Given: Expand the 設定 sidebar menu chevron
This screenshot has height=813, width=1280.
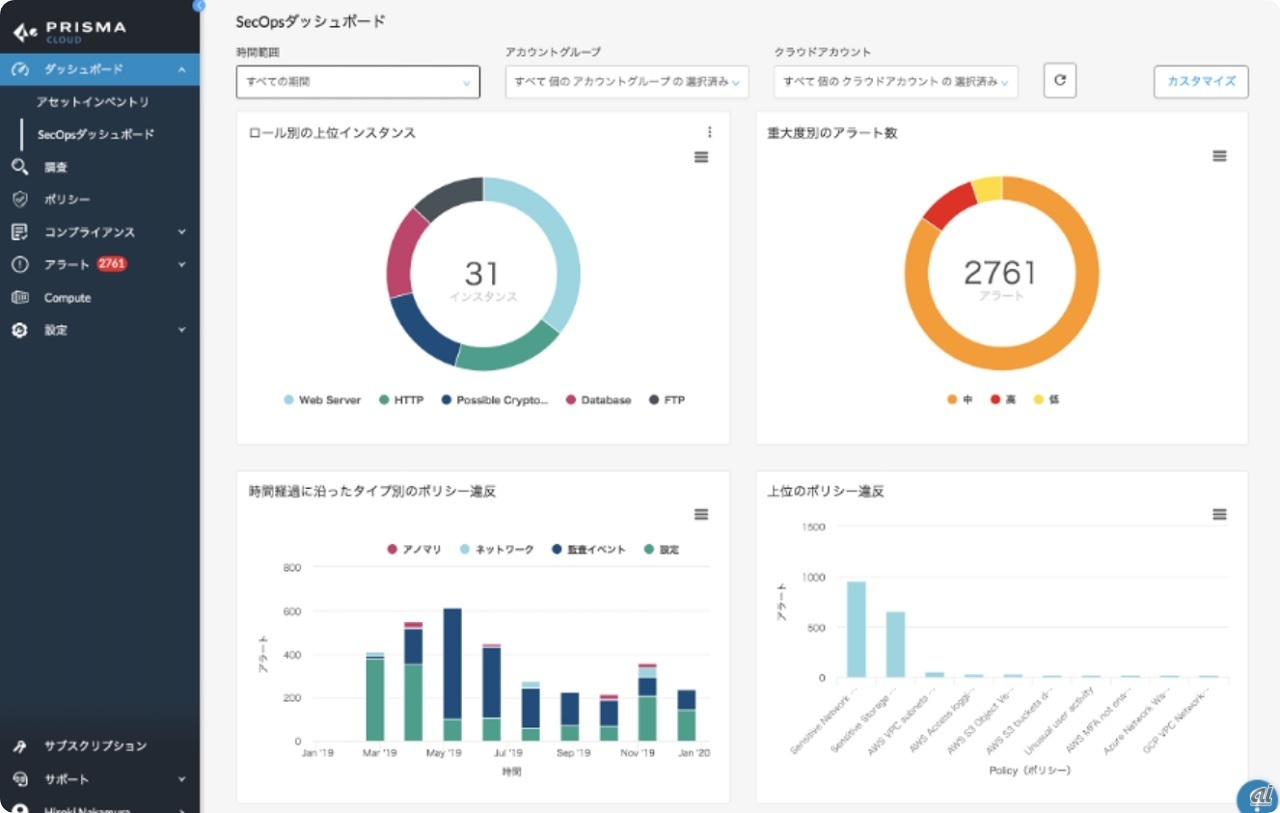Looking at the screenshot, I should point(181,330).
